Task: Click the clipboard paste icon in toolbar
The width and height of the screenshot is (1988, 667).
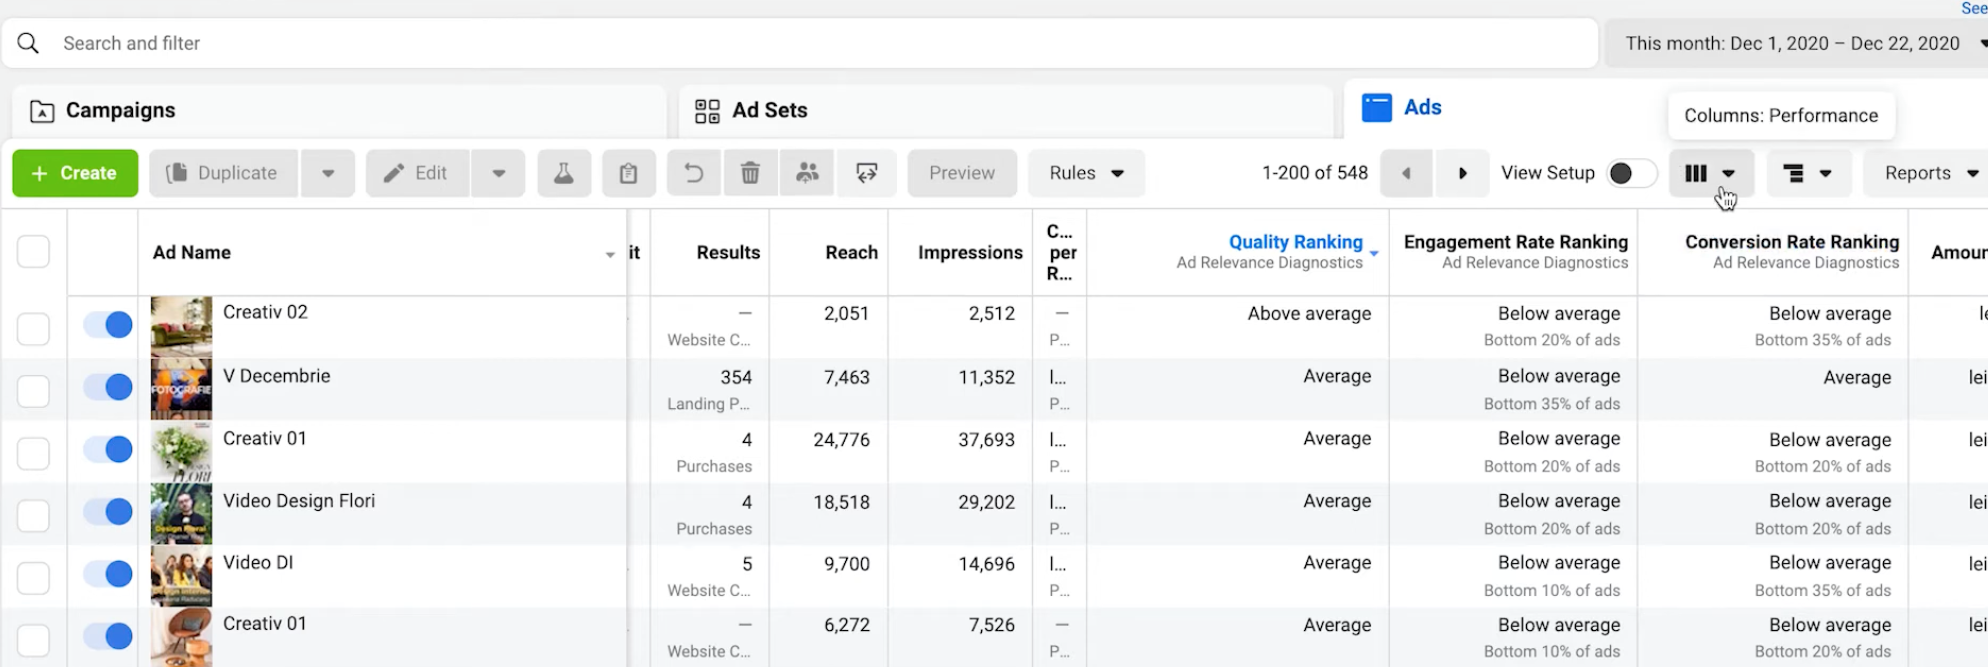Action: pyautogui.click(x=628, y=173)
